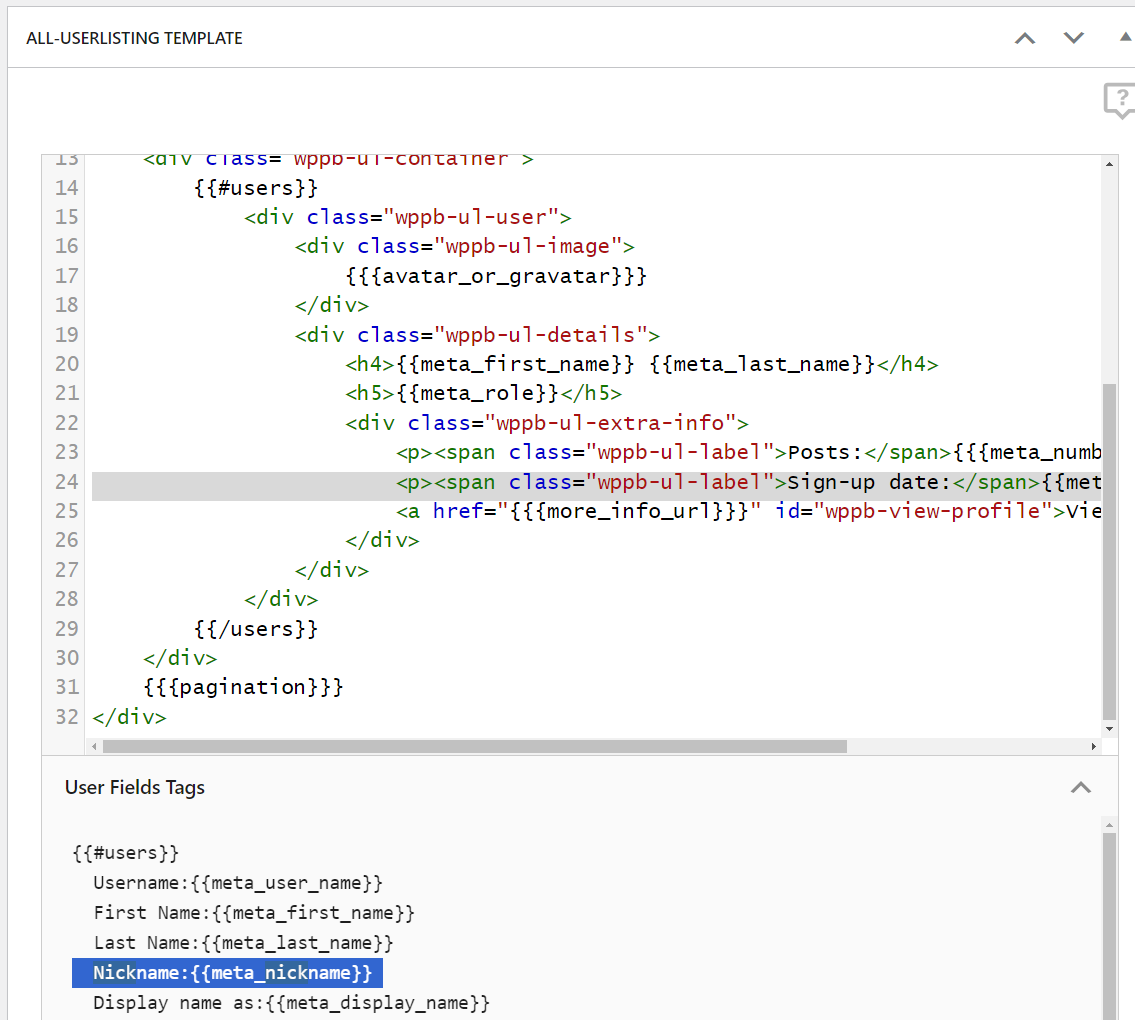Select the Username:{{meta_user_name}} tag
Screen dimensions: 1135x1020
coord(238,883)
